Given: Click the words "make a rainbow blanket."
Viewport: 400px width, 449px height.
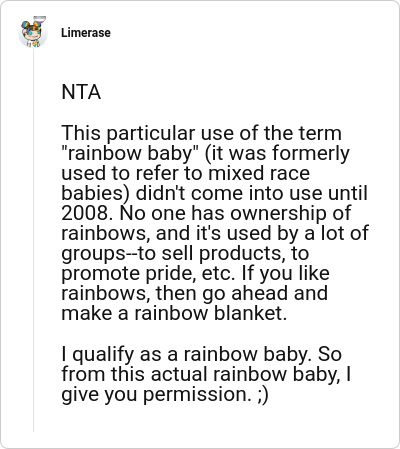Looking at the screenshot, I should point(174,313).
